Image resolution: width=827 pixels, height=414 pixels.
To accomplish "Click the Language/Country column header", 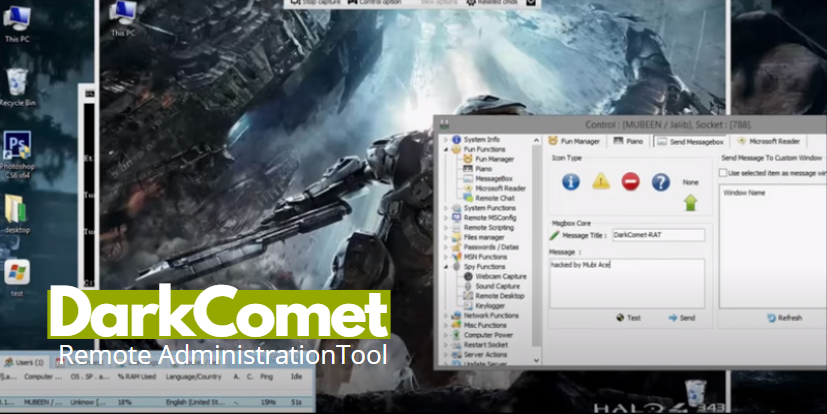I will coord(193,377).
